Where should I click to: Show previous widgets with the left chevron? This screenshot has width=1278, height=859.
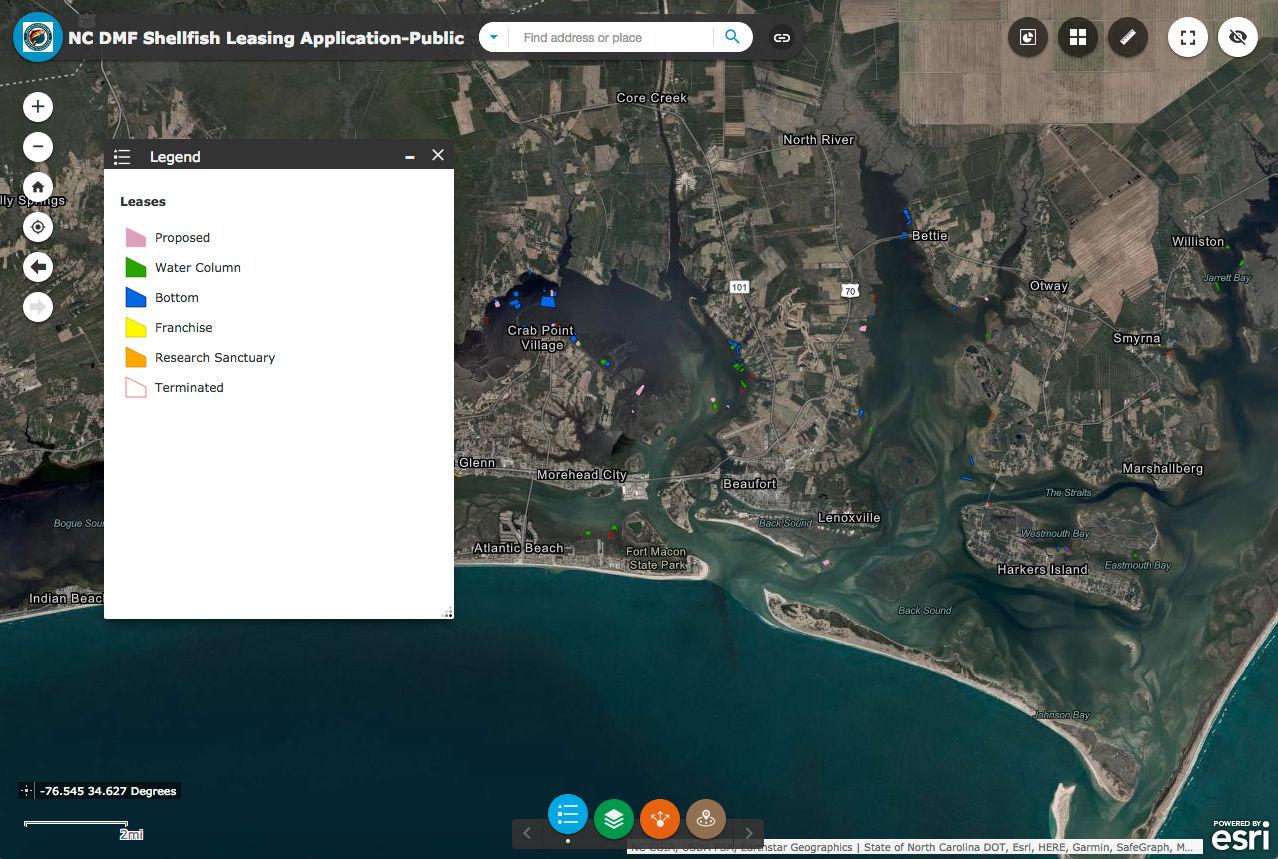527,832
